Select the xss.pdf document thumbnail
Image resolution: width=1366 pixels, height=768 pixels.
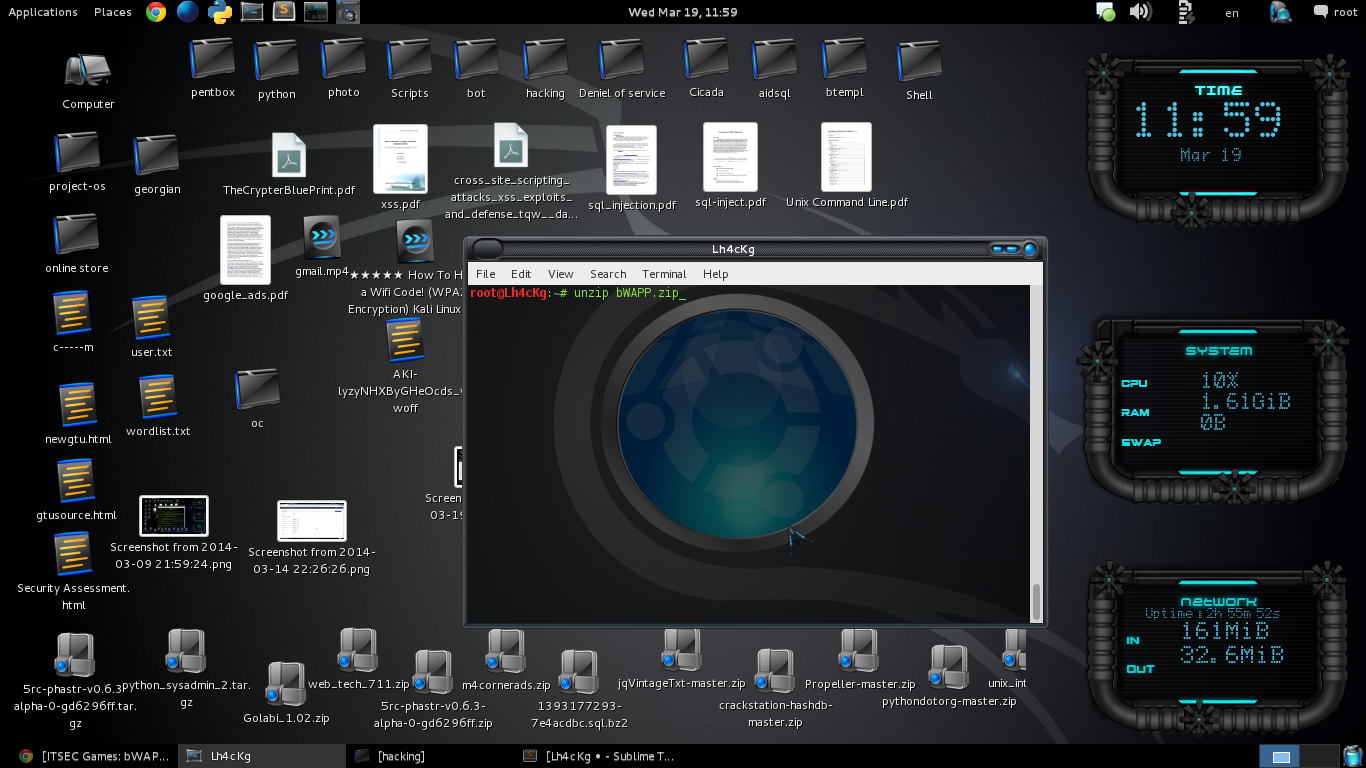click(400, 159)
